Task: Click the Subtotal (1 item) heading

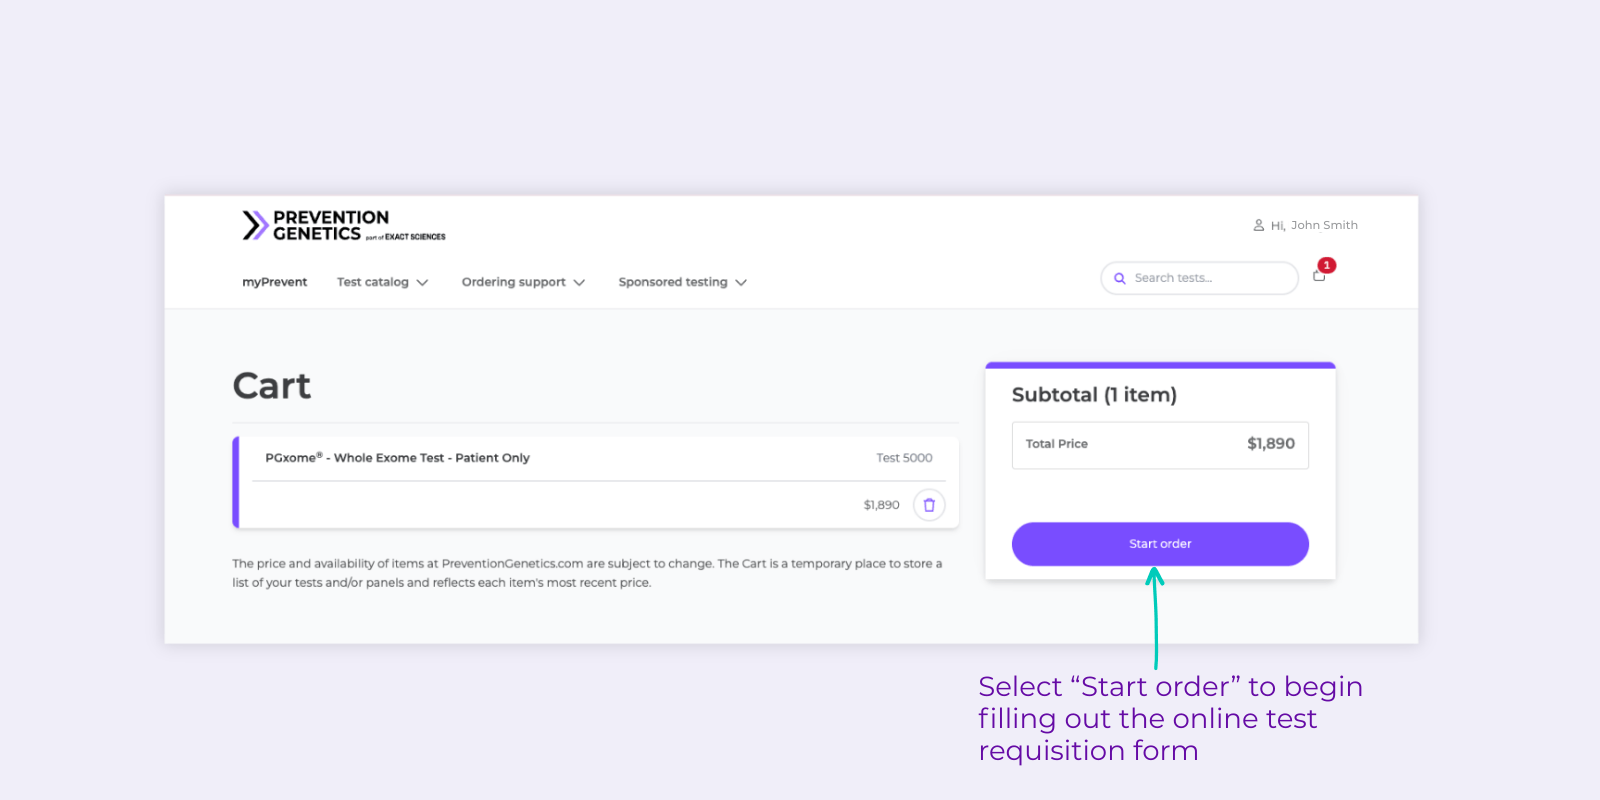Action: [1094, 395]
